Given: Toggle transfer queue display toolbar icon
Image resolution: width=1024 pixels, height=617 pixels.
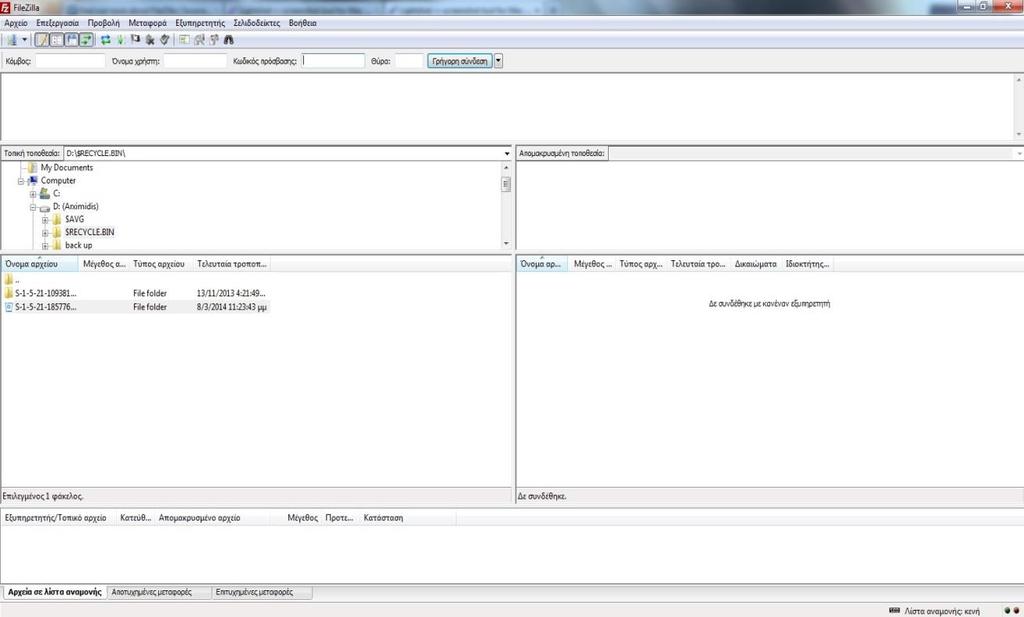Looking at the screenshot, I should [x=86, y=40].
